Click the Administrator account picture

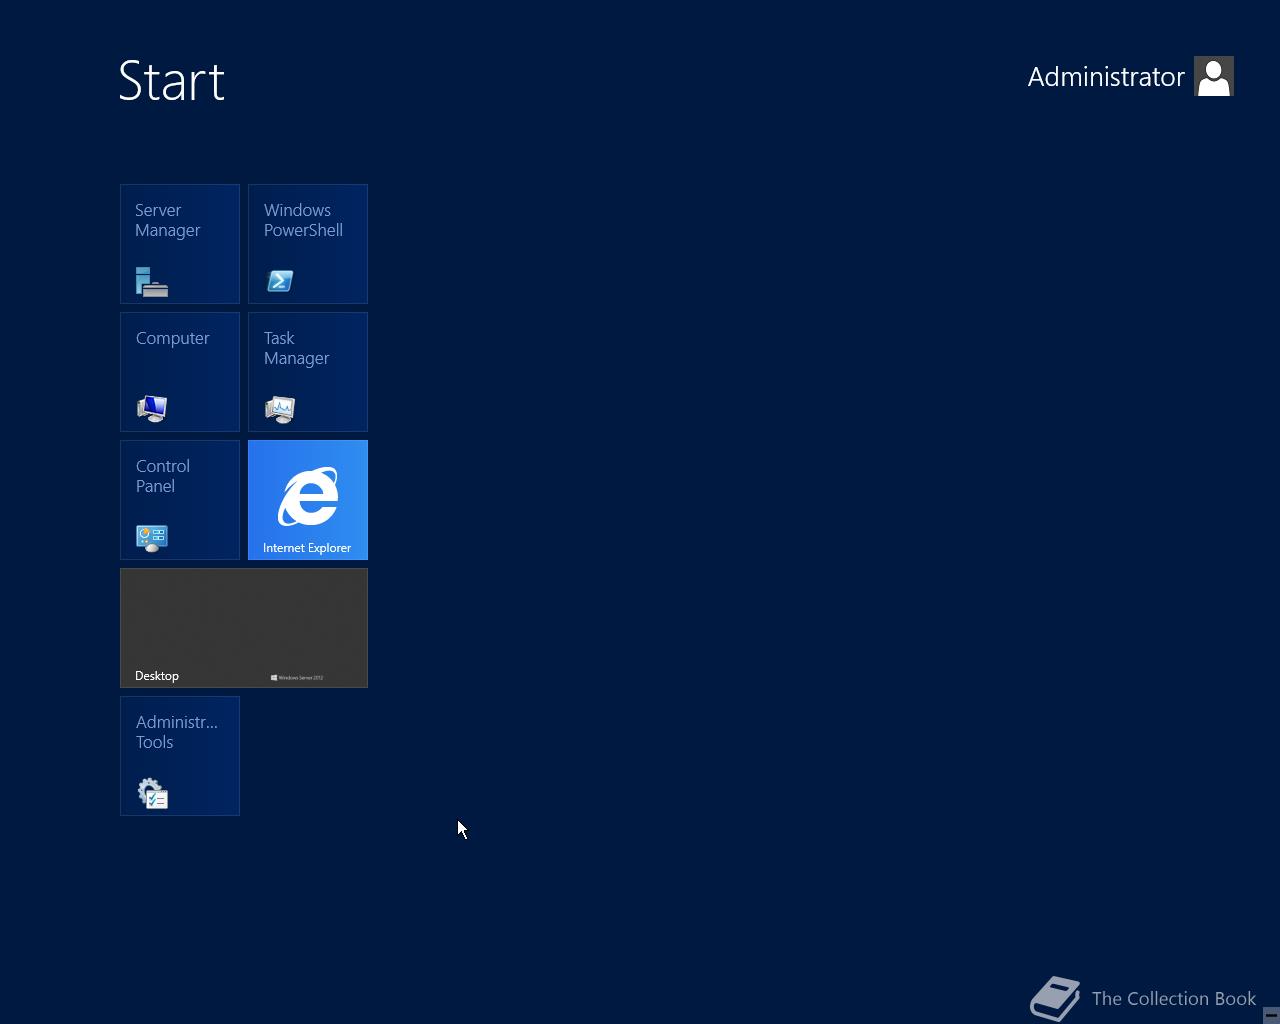coord(1214,76)
